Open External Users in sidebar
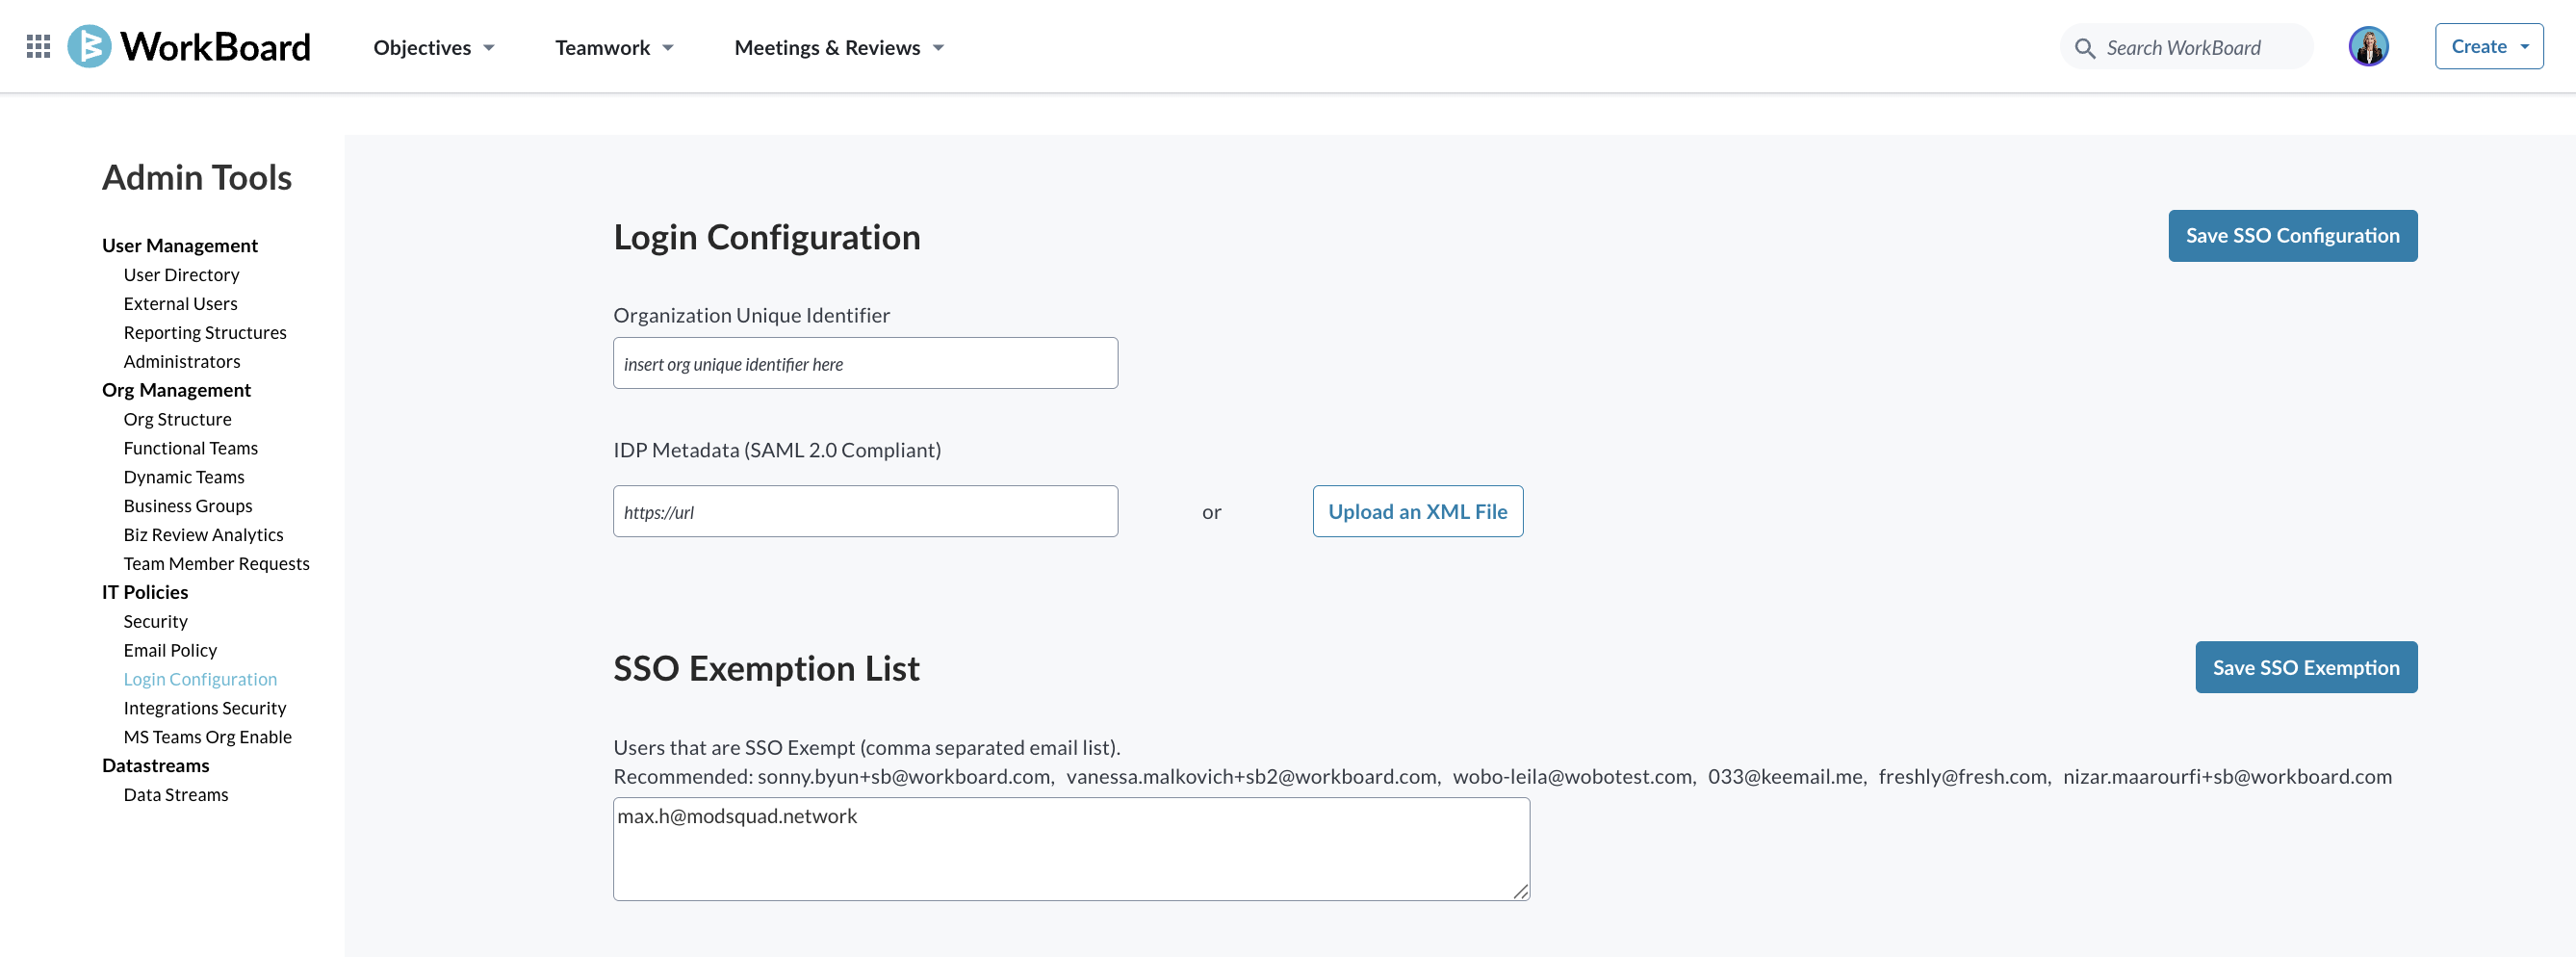Image resolution: width=2576 pixels, height=957 pixels. point(180,303)
